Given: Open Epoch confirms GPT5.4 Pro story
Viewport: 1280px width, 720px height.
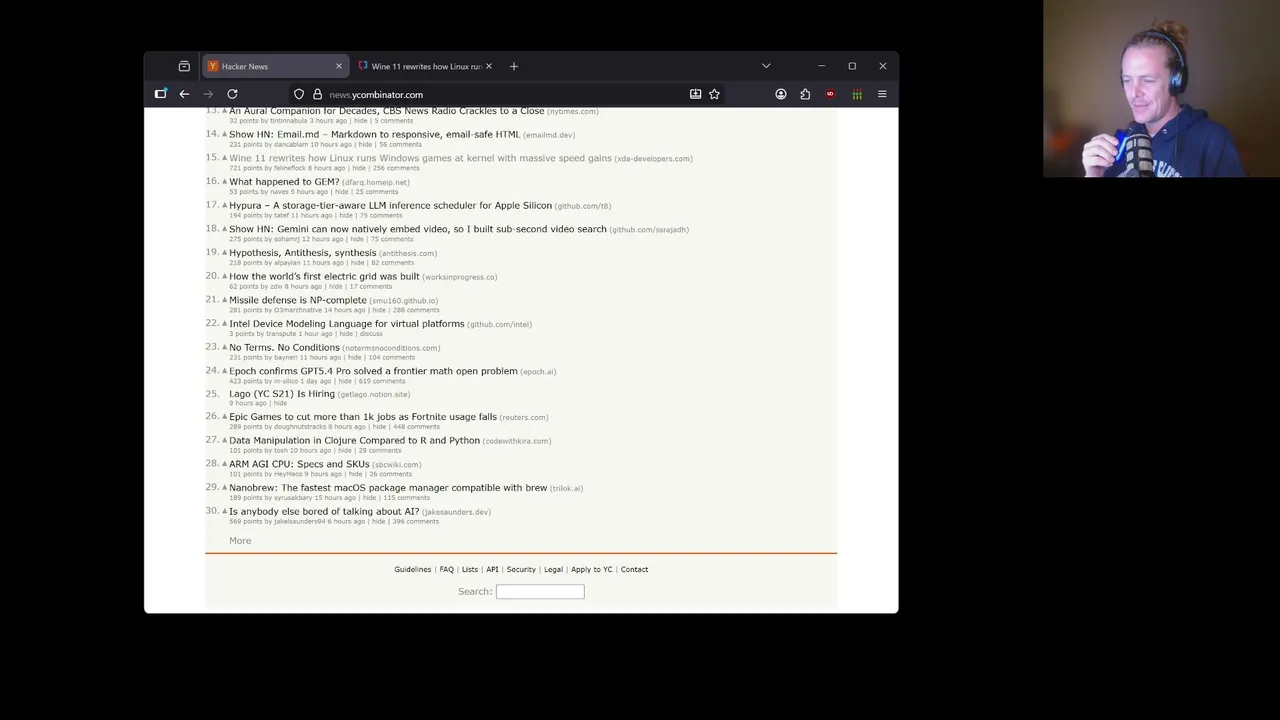Looking at the screenshot, I should 373,371.
